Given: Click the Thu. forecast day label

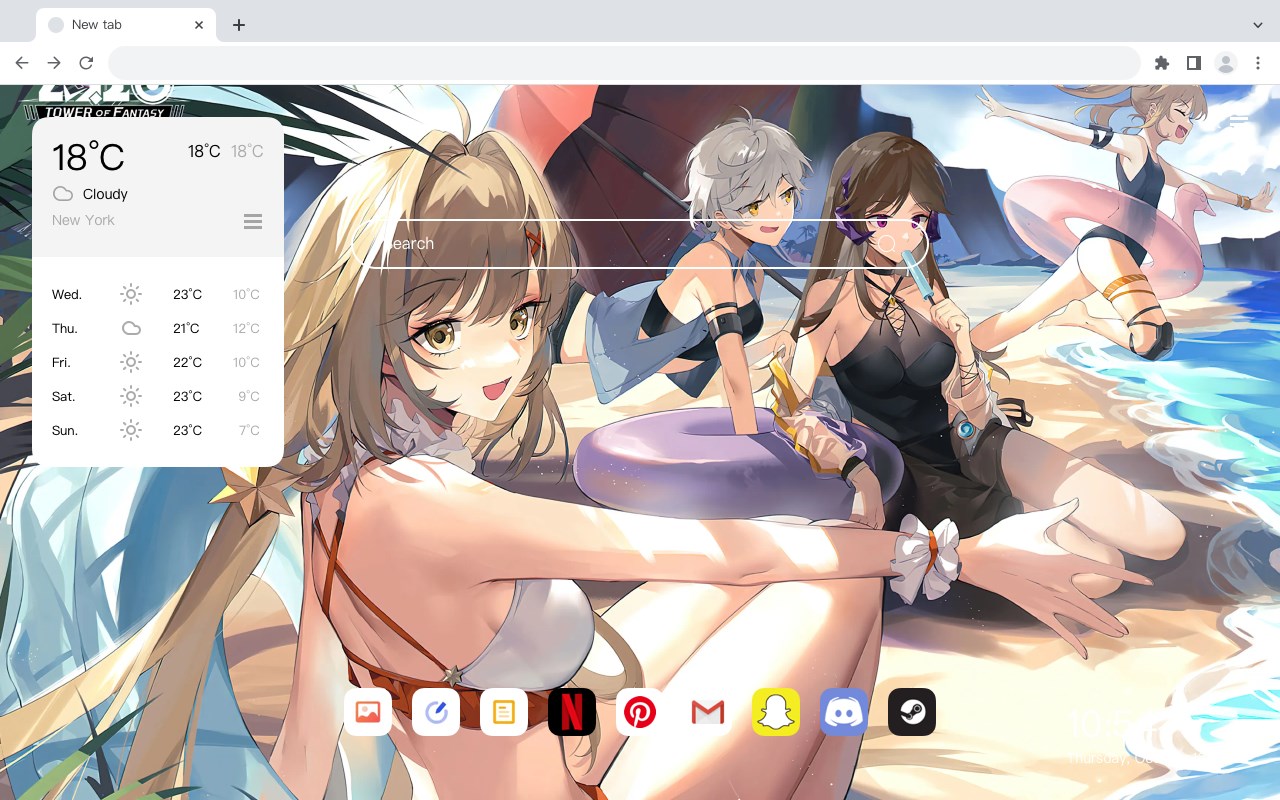Looking at the screenshot, I should [65, 328].
